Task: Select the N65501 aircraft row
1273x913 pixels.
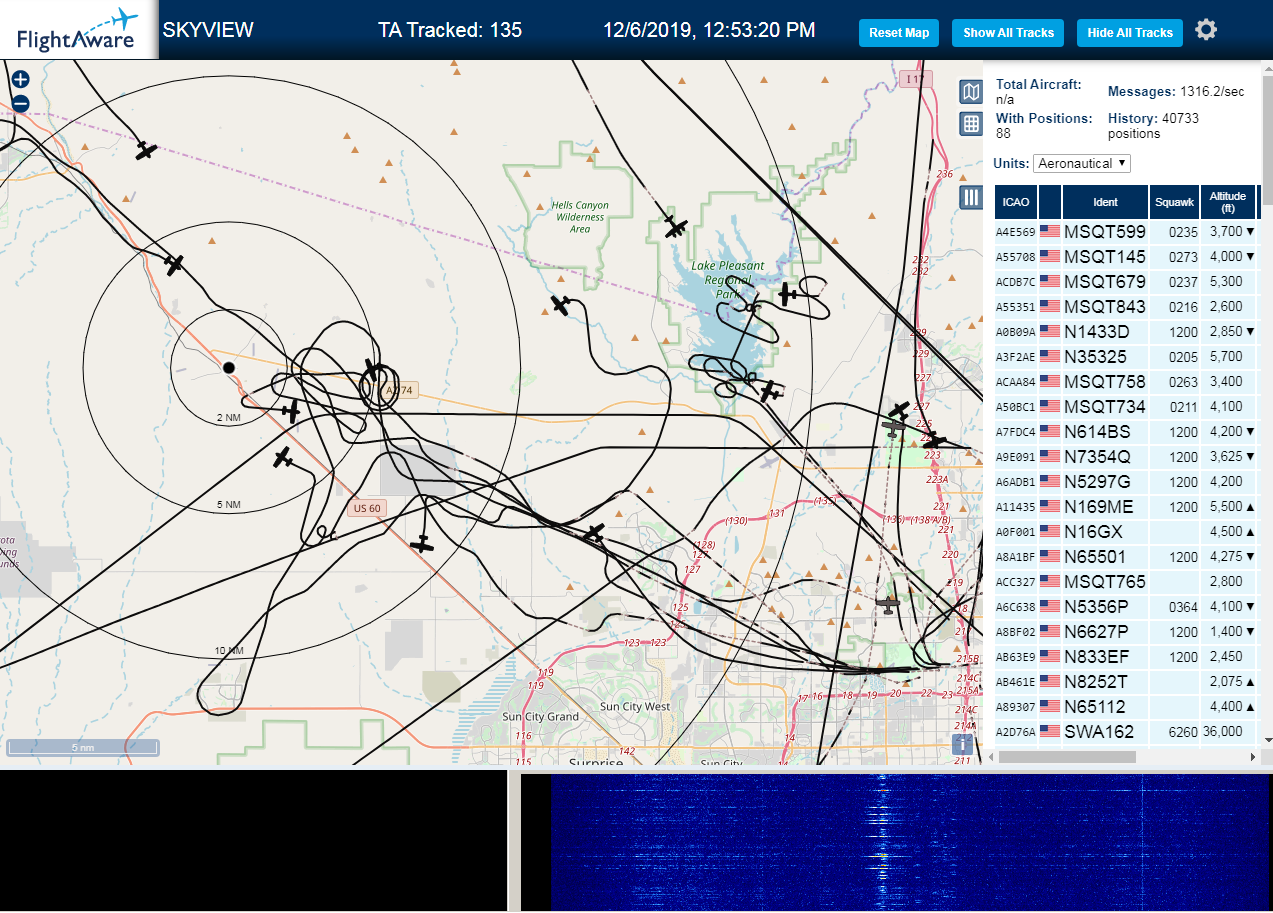Action: tap(1125, 557)
